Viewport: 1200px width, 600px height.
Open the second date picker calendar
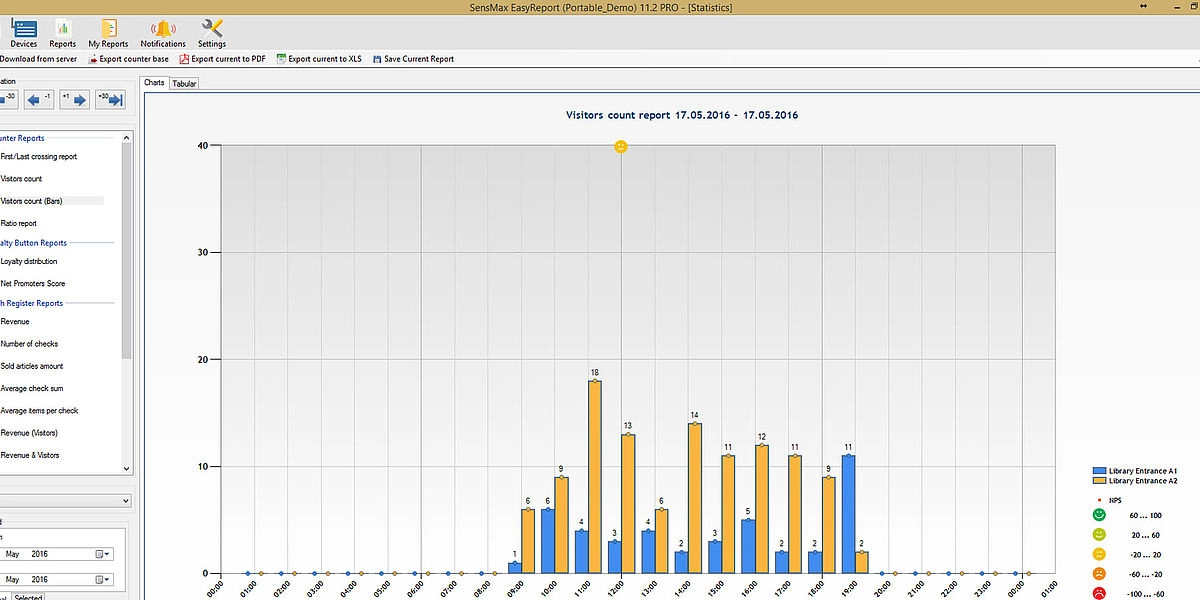click(x=103, y=580)
